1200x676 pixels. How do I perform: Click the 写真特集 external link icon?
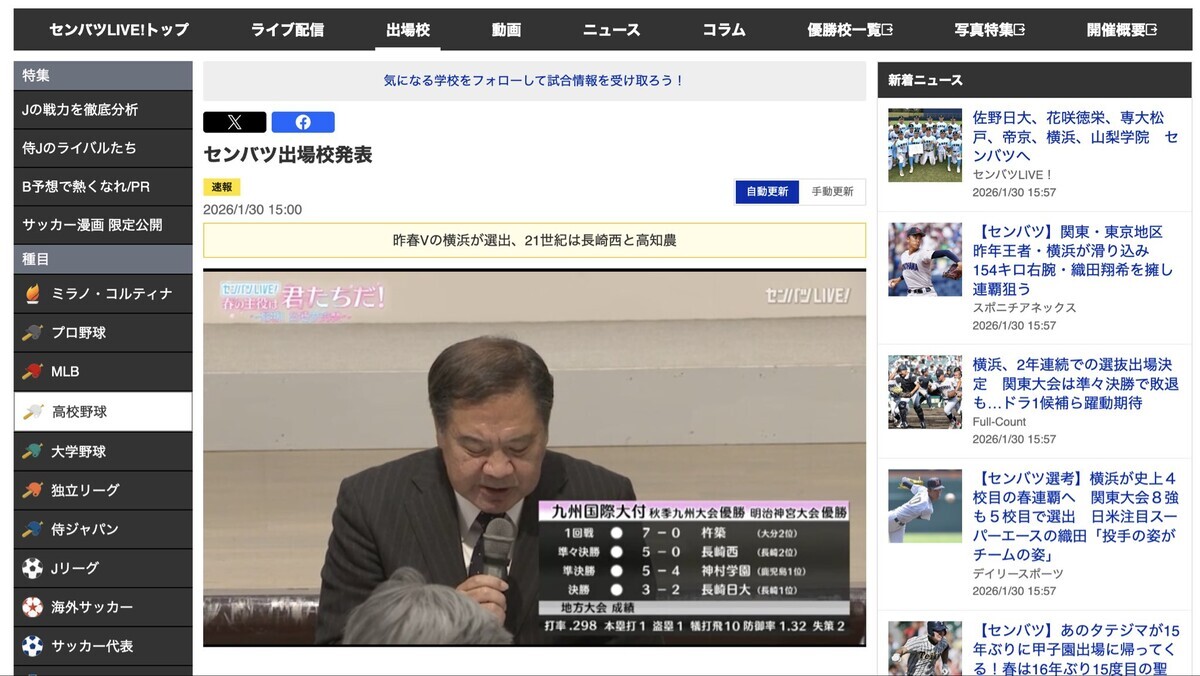point(1019,30)
